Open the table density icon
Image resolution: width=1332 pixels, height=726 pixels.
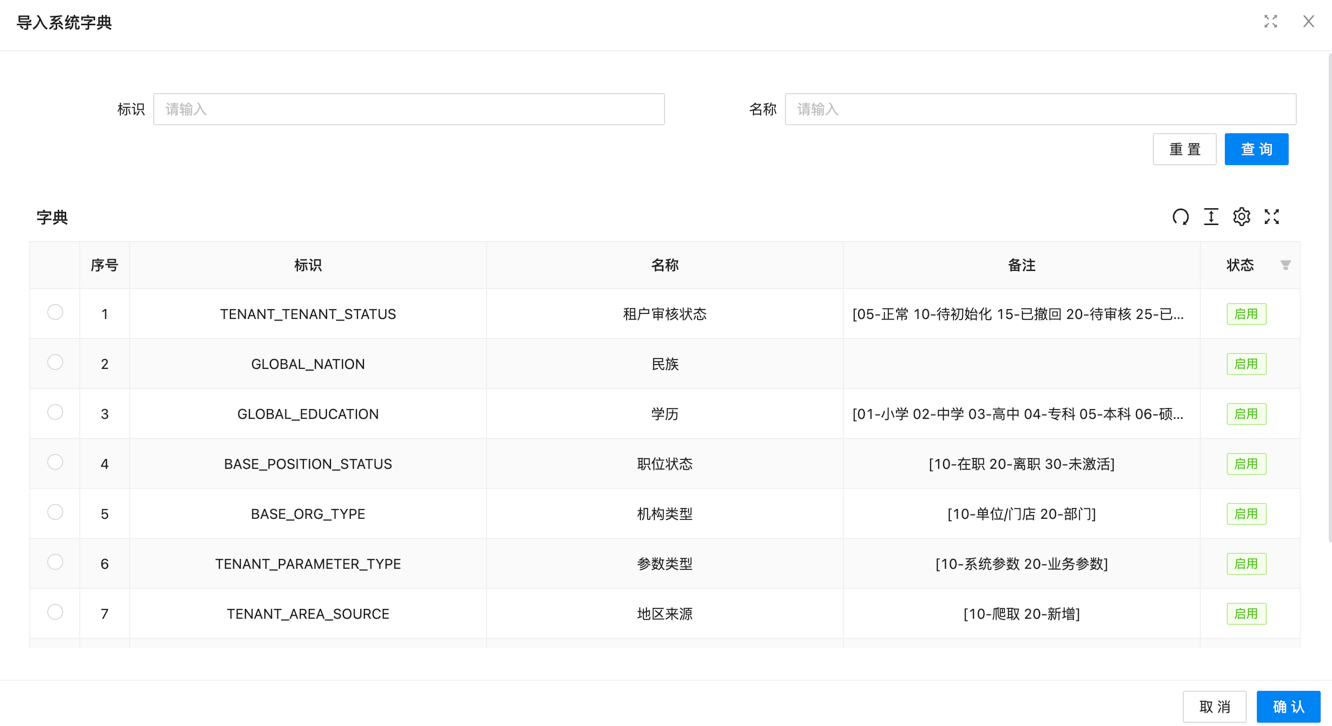(x=1211, y=217)
